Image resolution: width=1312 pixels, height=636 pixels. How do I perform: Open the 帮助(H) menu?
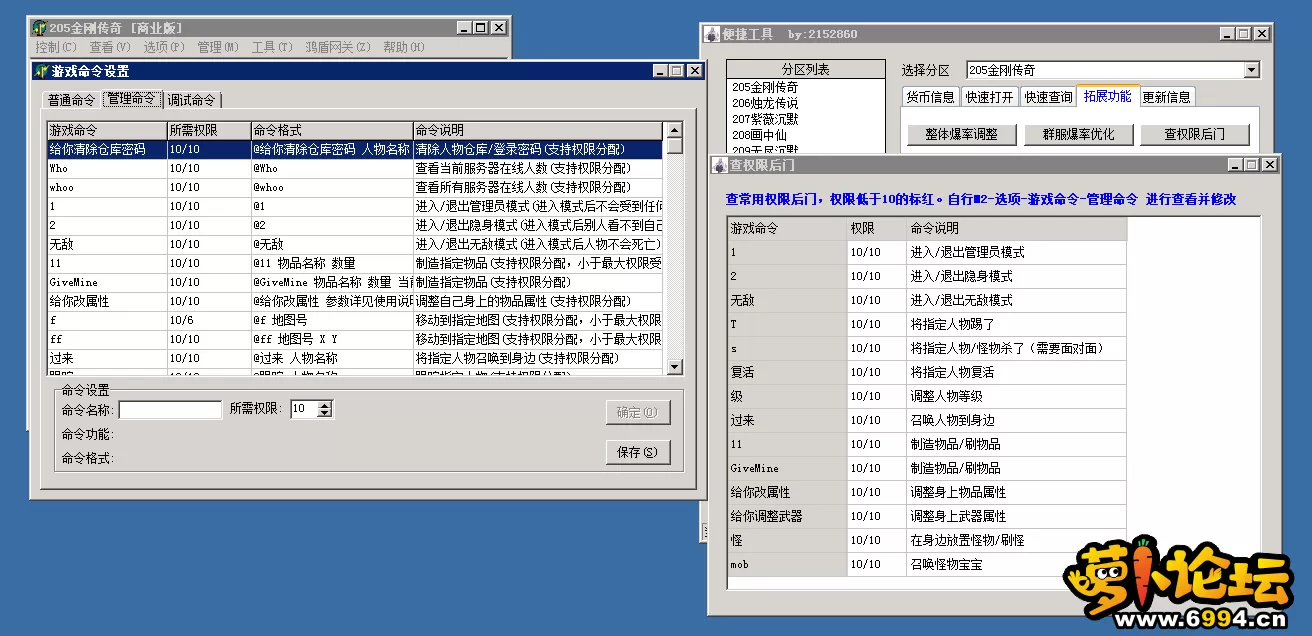[x=404, y=47]
